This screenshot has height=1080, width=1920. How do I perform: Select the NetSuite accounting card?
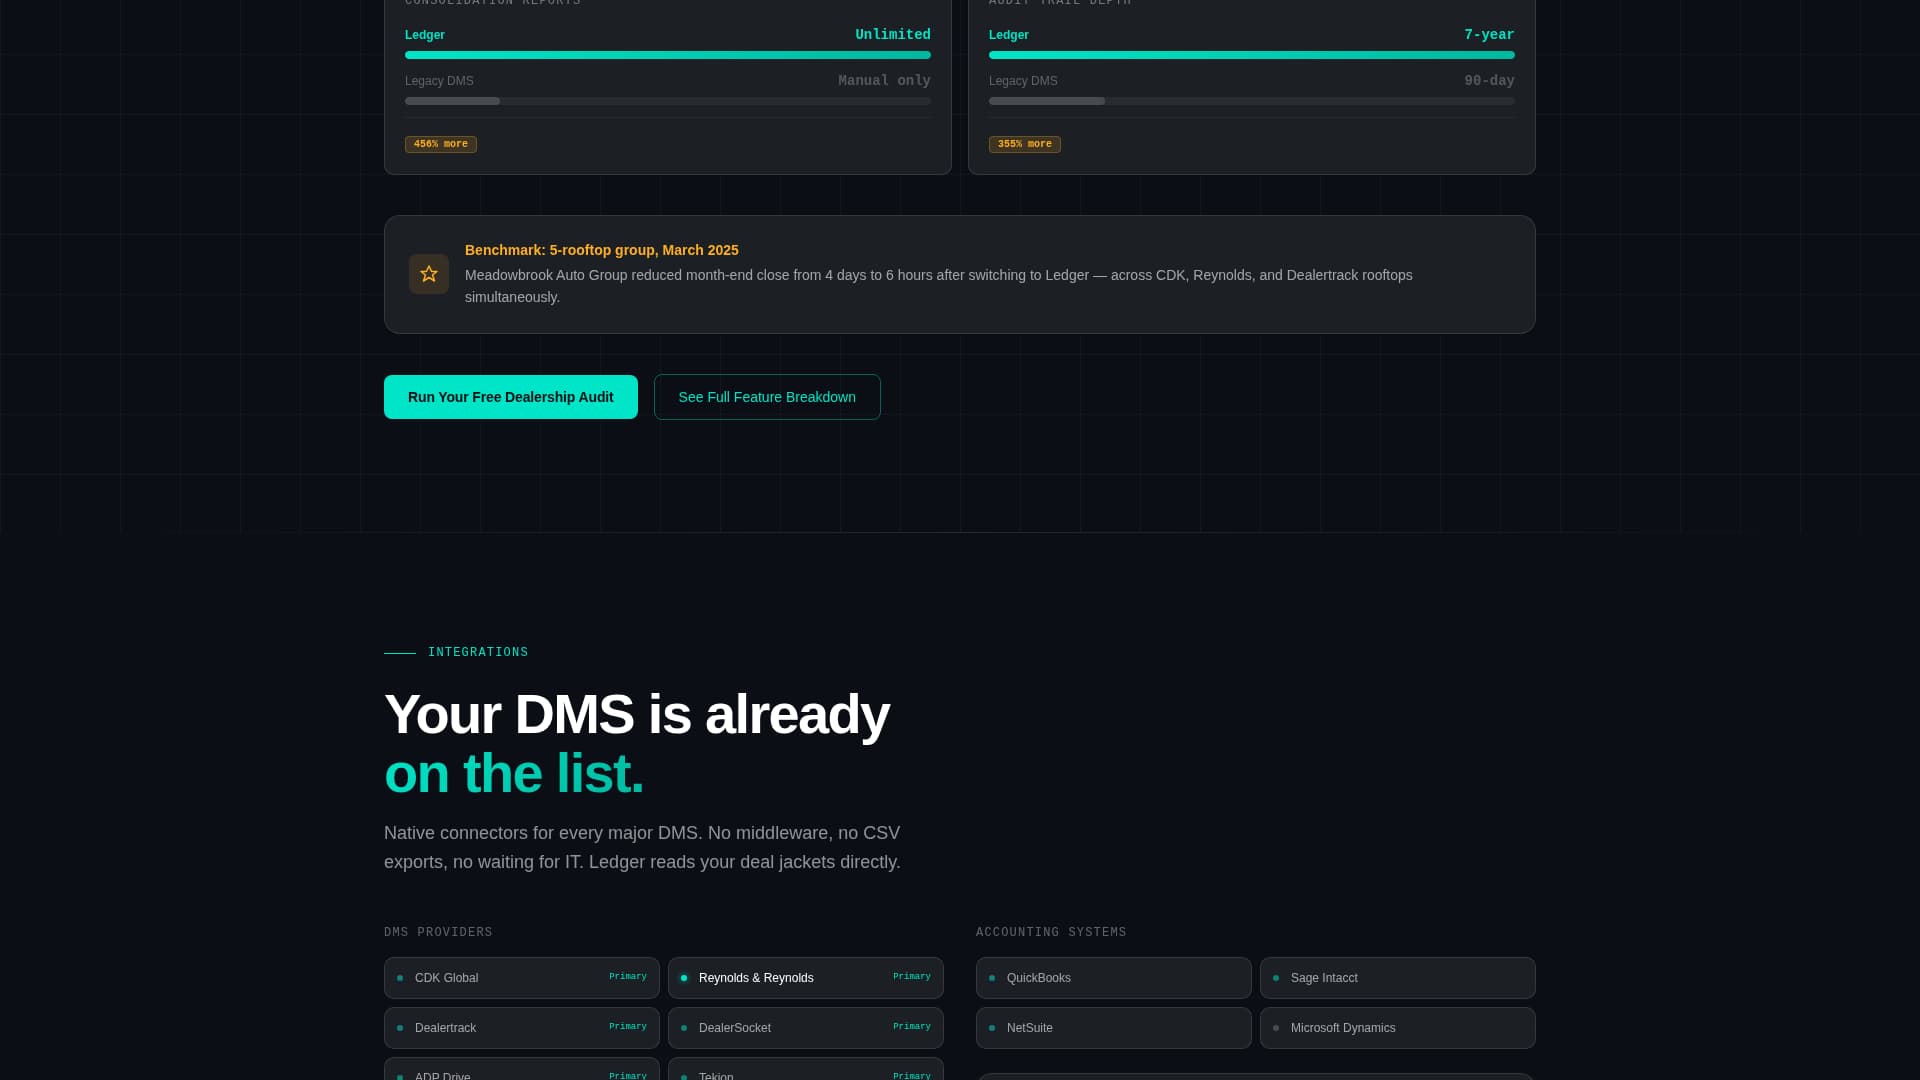pyautogui.click(x=1114, y=1028)
